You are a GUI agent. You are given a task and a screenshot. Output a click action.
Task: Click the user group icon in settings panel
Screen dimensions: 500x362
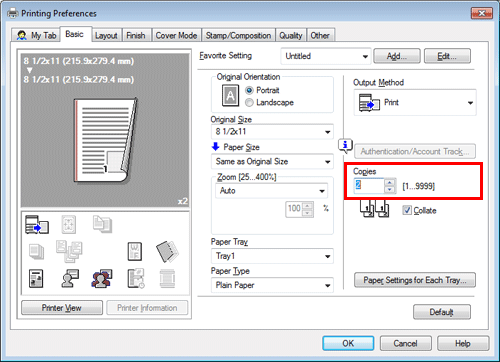[x=102, y=279]
